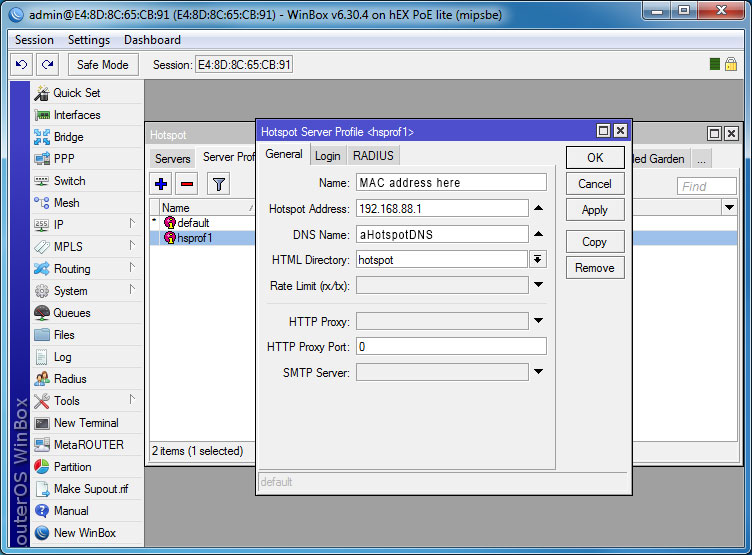Click the padlock icon in toolbar
This screenshot has height=555, width=752.
731,64
